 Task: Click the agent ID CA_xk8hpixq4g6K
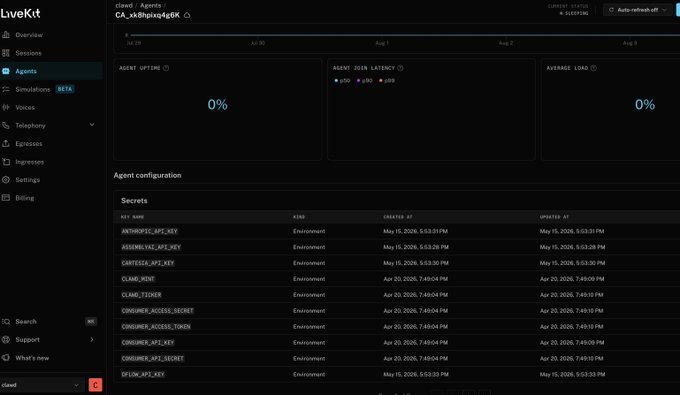(147, 15)
